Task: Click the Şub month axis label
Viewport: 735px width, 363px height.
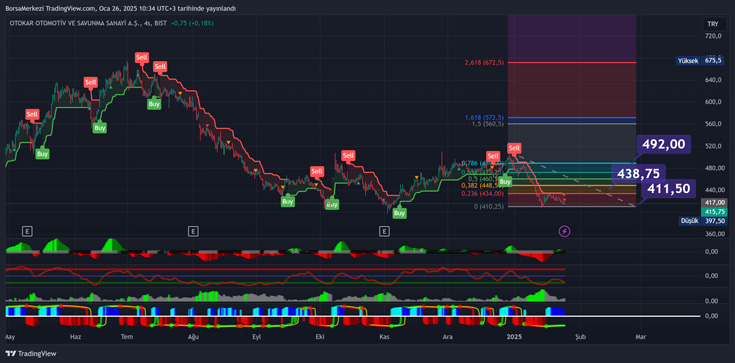Action: [580, 337]
